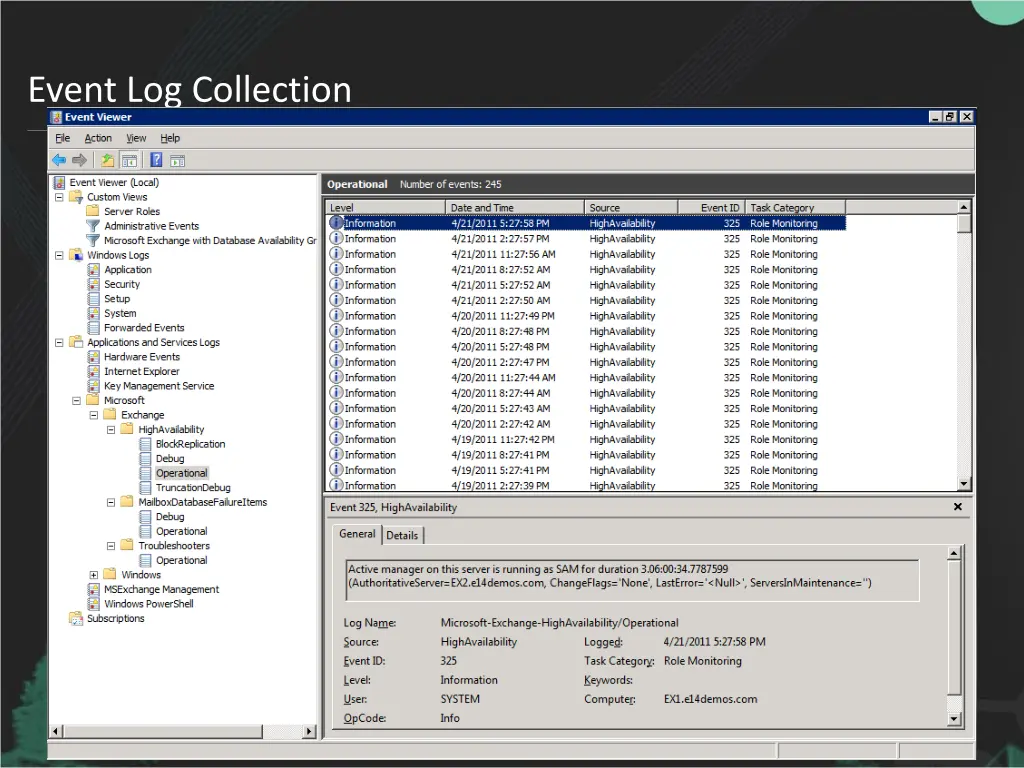Click the console tree horizontal scrollbar right arrow
This screenshot has height=768, width=1024.
(310, 731)
